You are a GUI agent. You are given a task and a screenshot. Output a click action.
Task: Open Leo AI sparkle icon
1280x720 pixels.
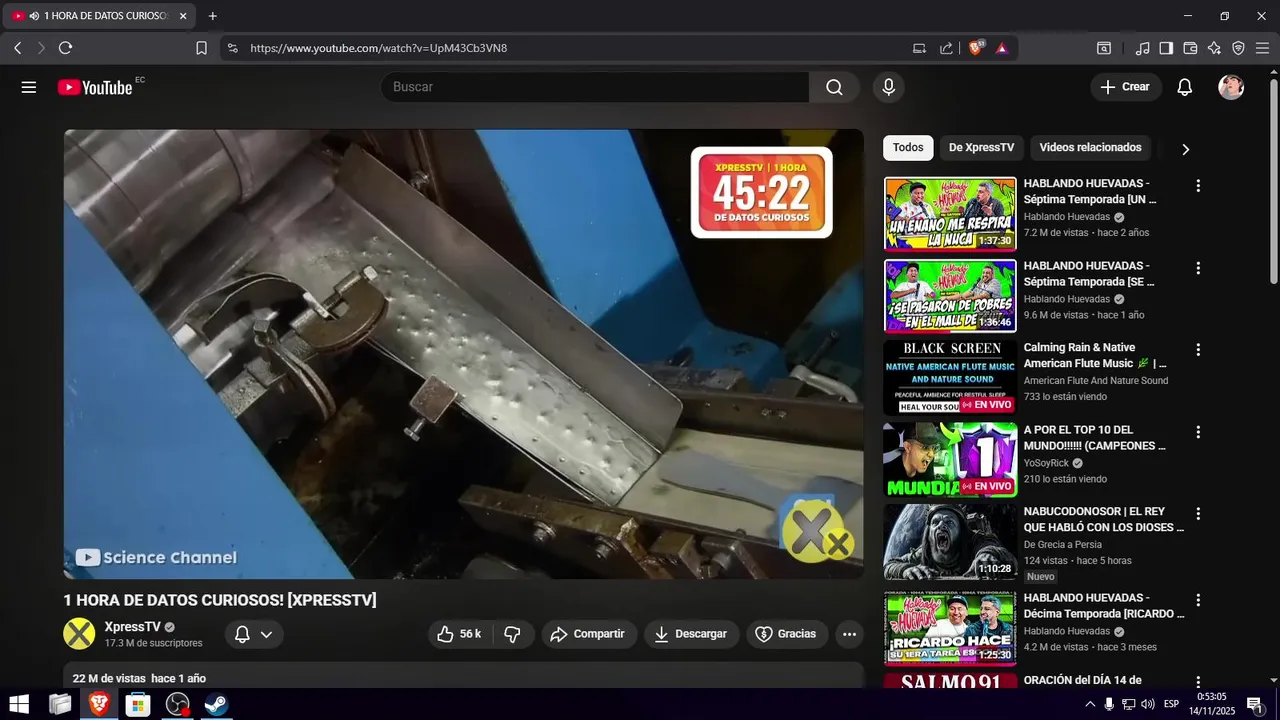(x=1214, y=48)
